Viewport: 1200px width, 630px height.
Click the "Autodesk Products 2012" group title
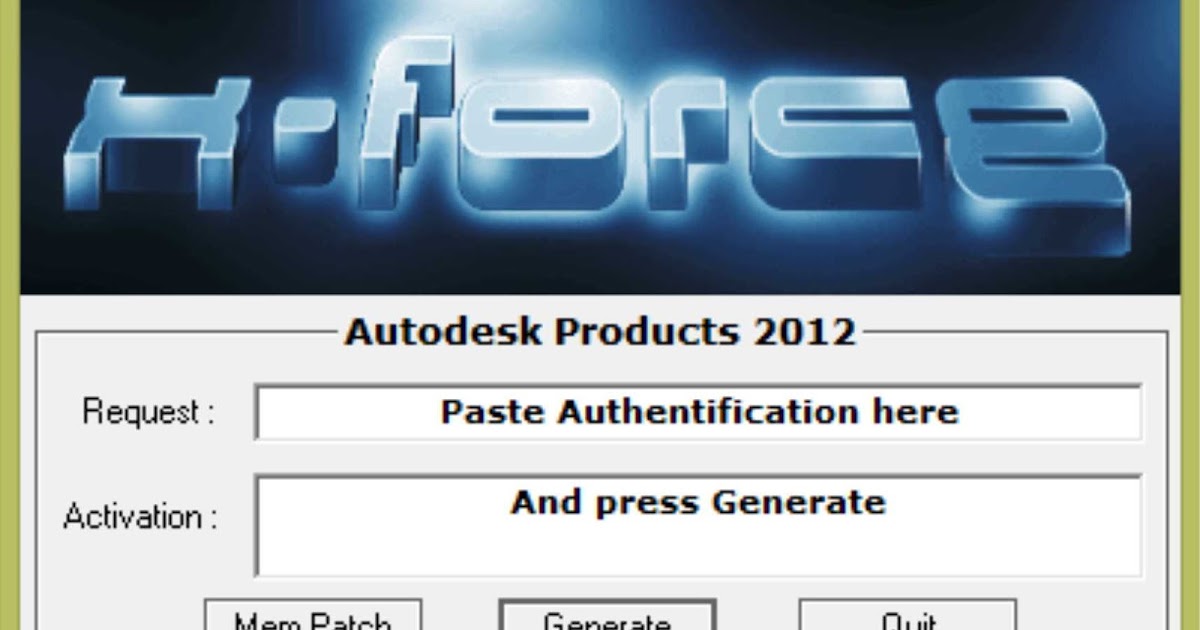[600, 331]
